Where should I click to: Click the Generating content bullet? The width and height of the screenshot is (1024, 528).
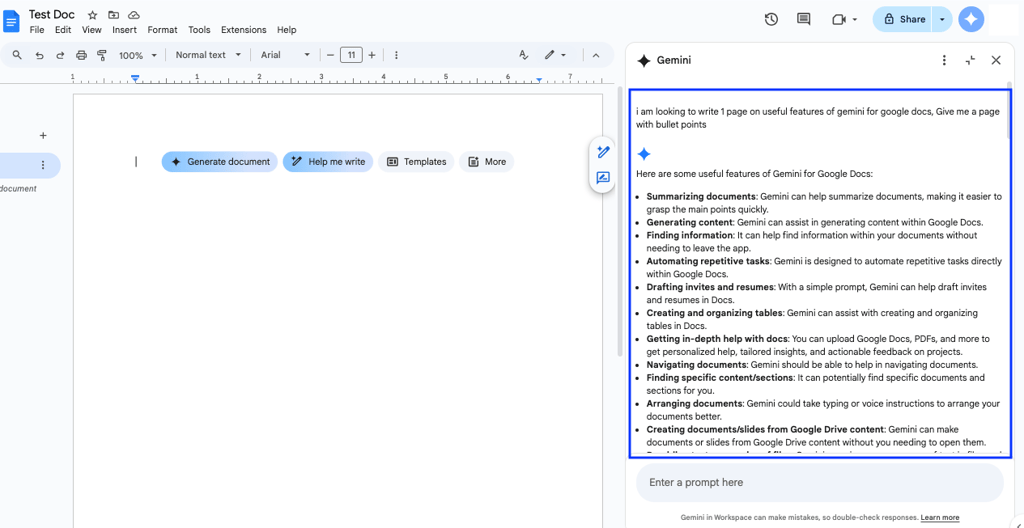pos(814,222)
